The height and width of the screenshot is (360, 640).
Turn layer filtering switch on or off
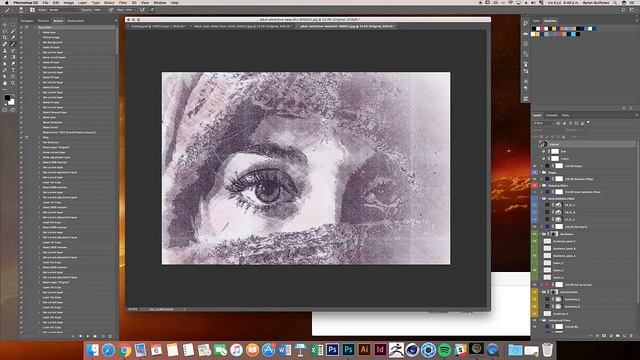(588, 122)
